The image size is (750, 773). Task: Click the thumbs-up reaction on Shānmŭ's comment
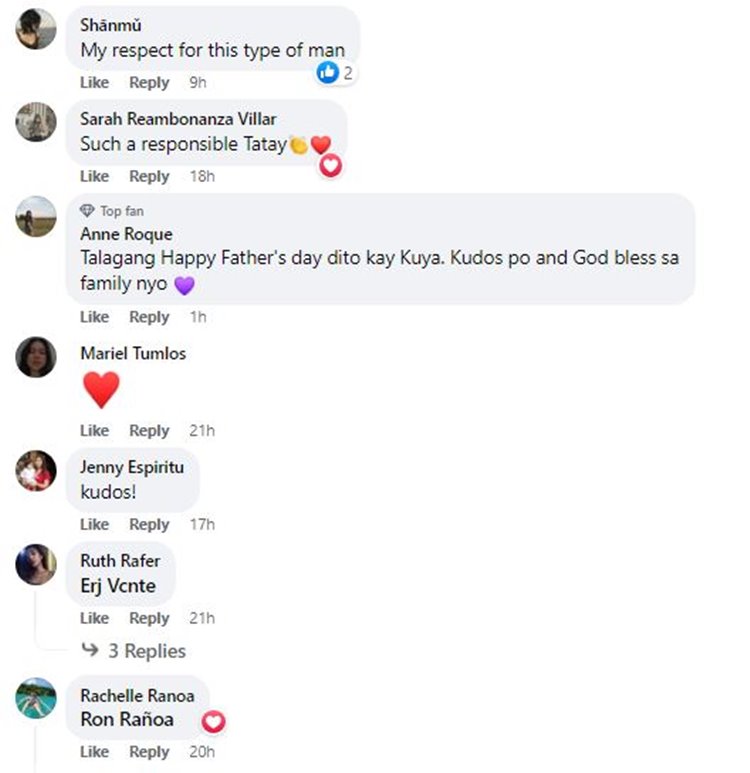click(328, 72)
